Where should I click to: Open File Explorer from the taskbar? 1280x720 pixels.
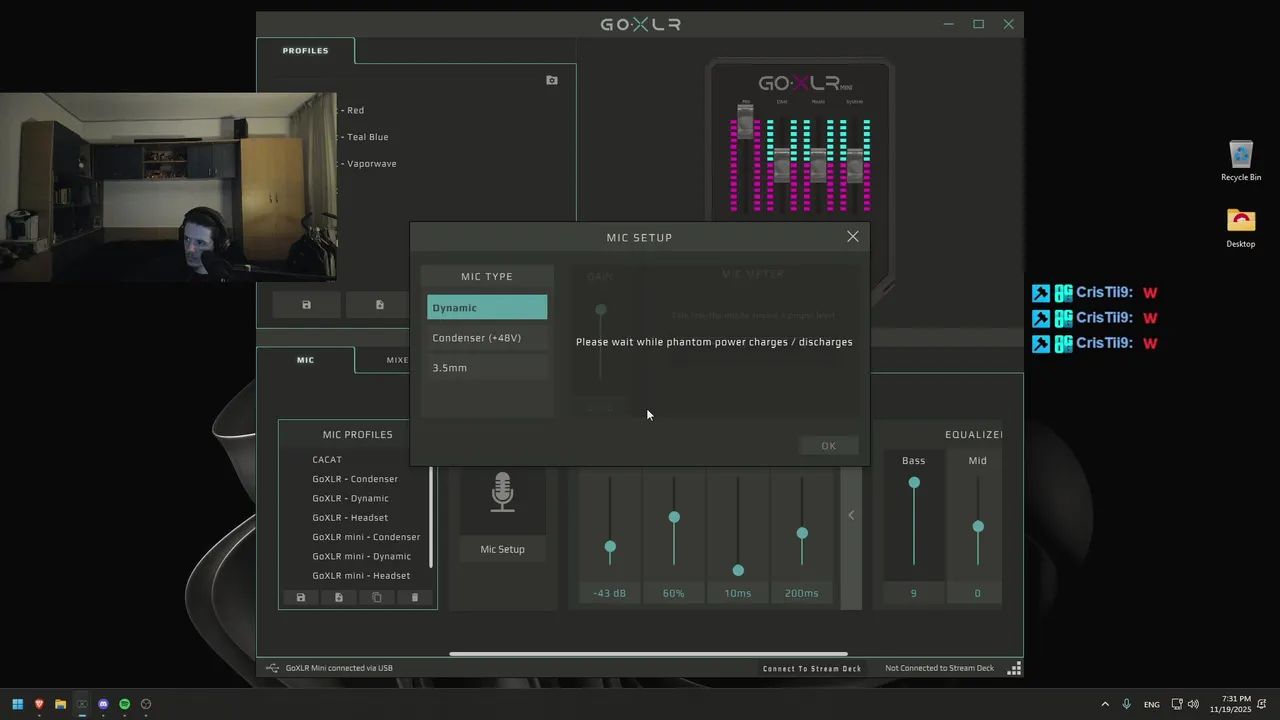pyautogui.click(x=60, y=704)
